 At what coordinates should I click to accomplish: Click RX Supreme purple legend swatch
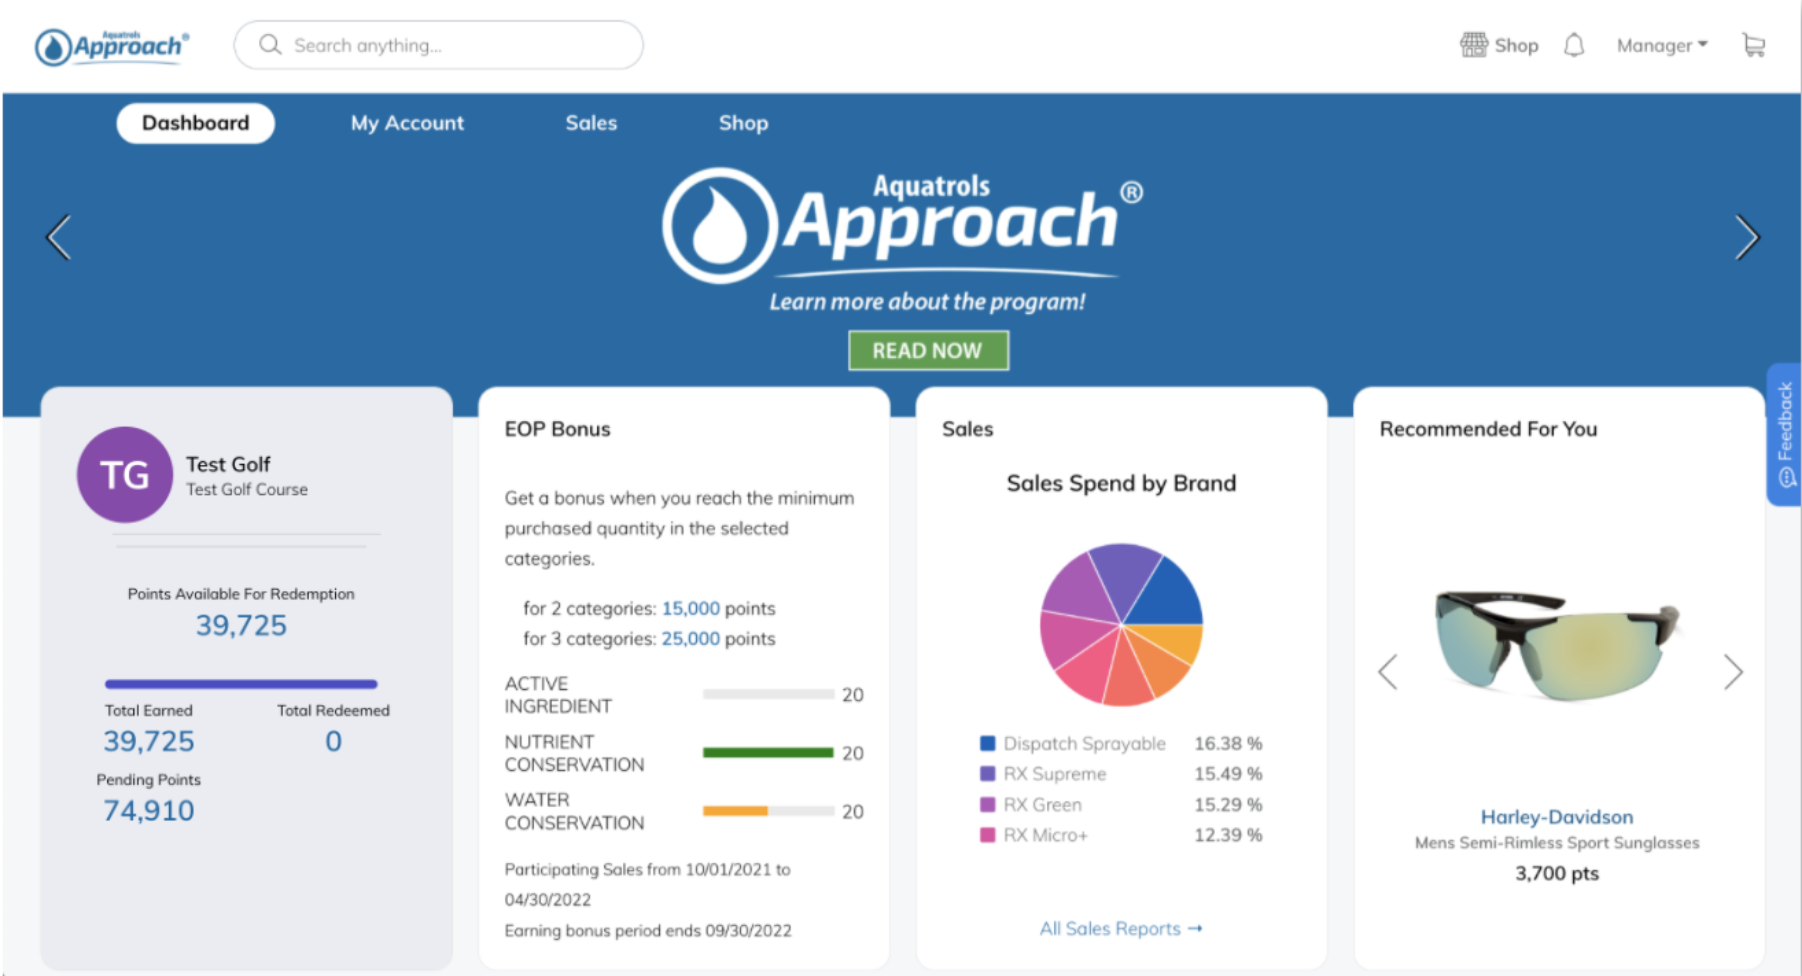(987, 774)
